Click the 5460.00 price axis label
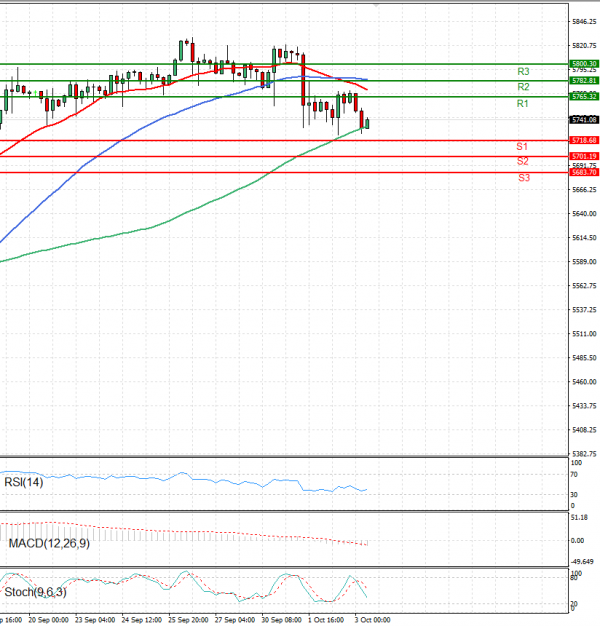Screen dimensions: 600x626 click(584, 382)
